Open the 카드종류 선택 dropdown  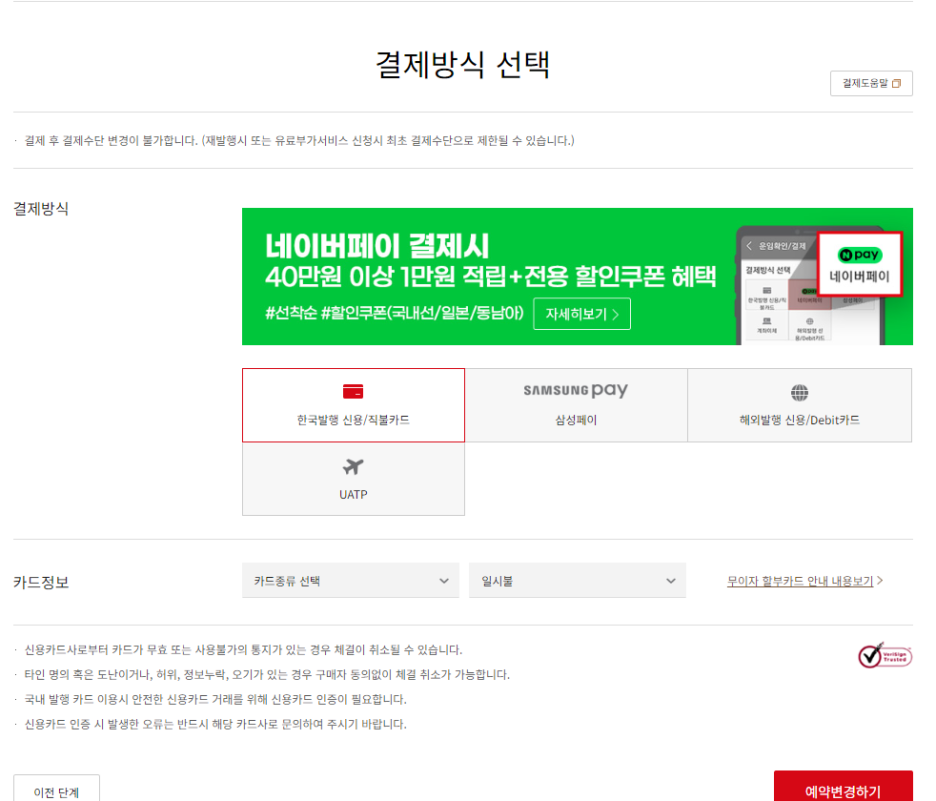(350, 581)
